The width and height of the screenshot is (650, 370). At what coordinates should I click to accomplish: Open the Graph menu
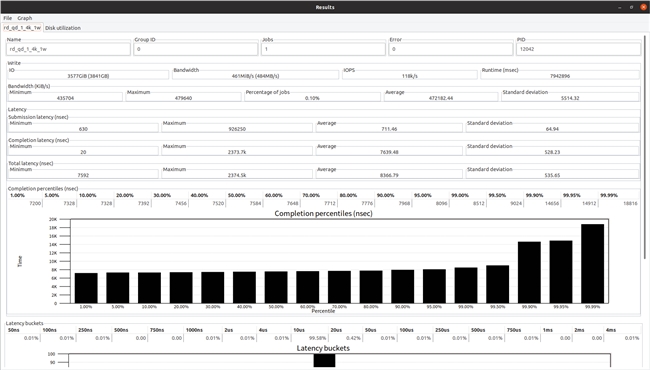coord(24,18)
